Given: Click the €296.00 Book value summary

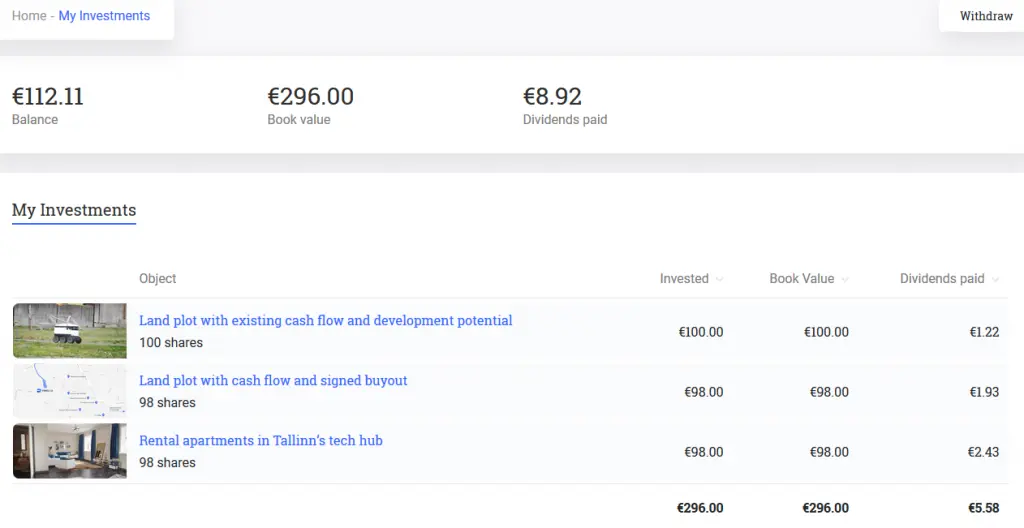Looking at the screenshot, I should 311,97.
